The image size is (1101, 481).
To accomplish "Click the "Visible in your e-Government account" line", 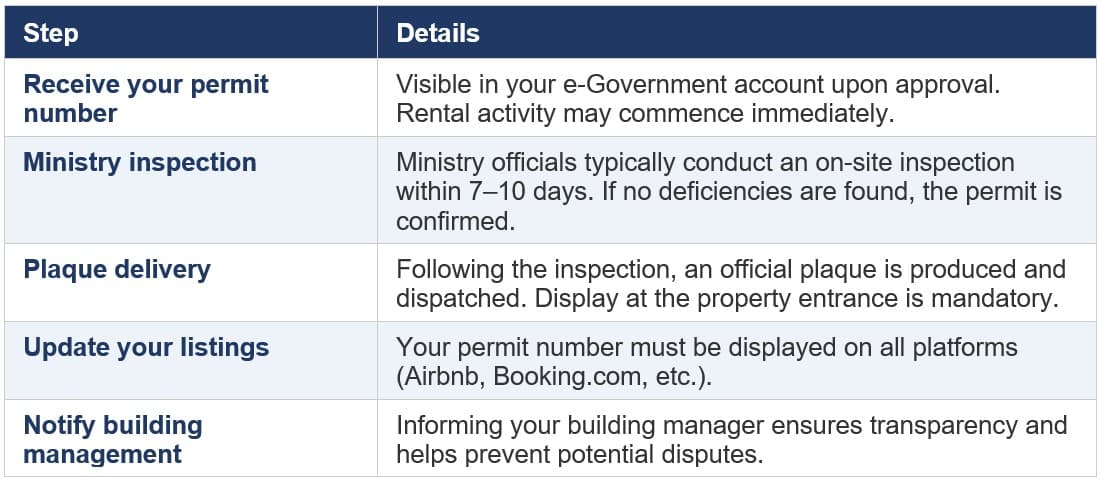I will [699, 85].
